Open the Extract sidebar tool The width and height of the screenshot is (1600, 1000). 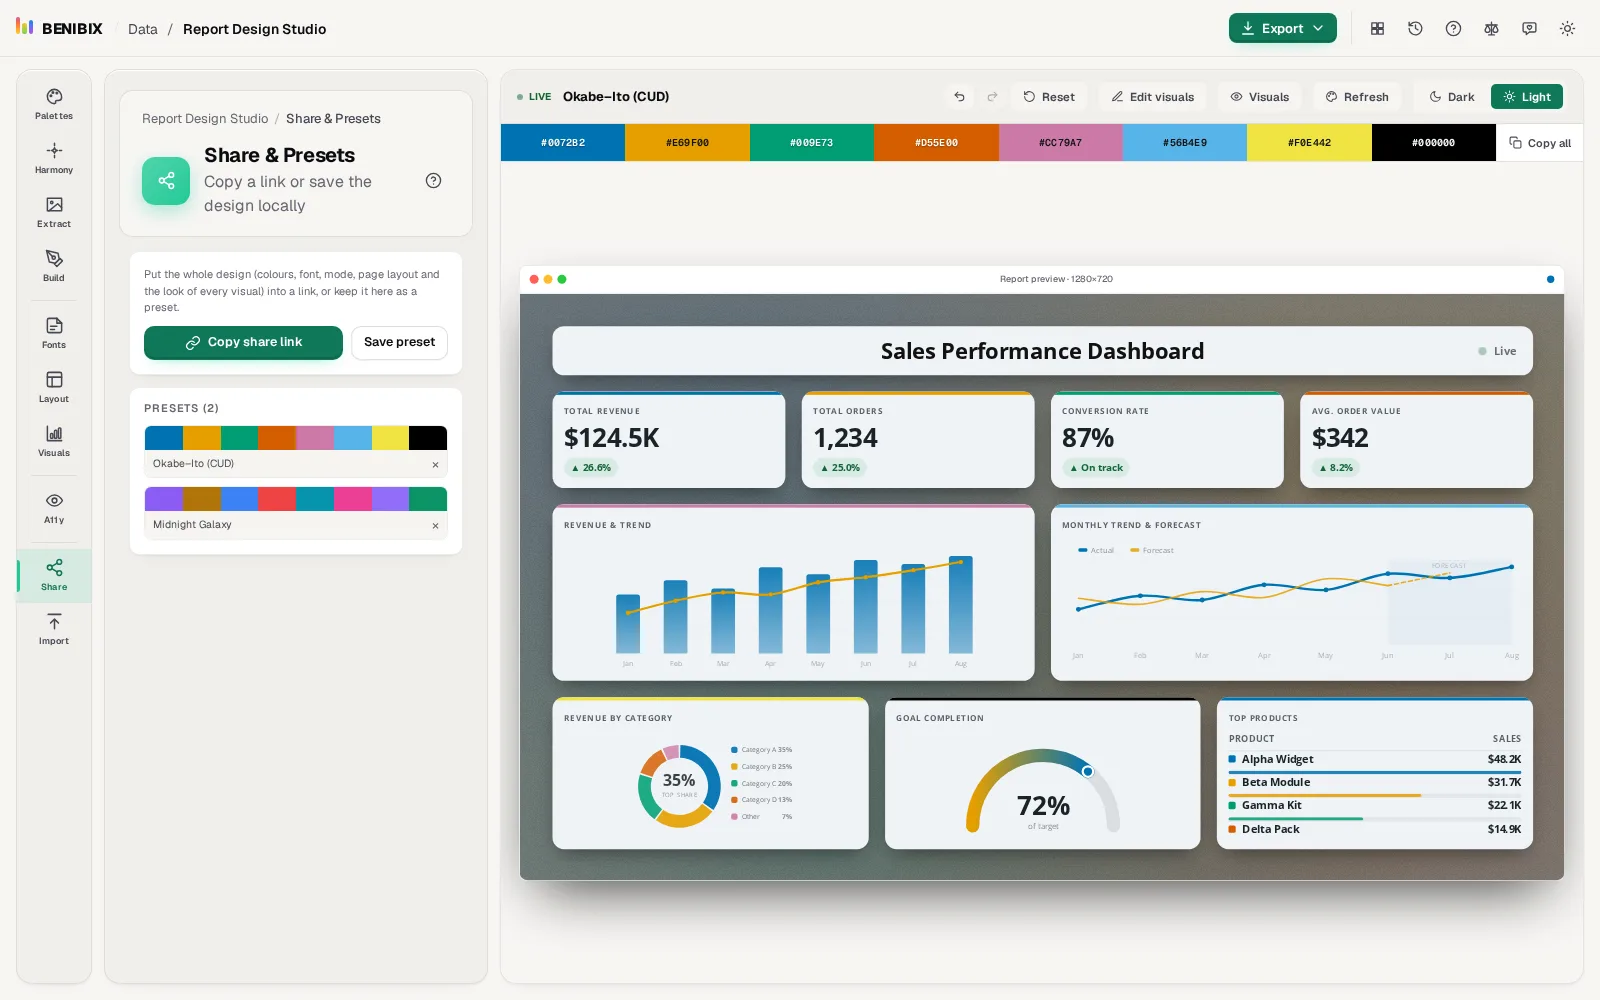[54, 212]
